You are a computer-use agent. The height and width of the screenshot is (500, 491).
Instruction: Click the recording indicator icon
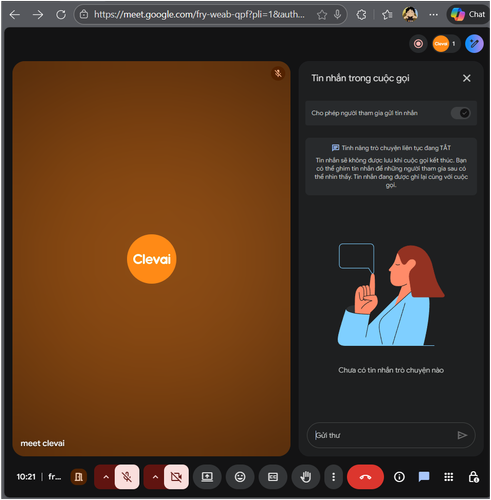click(418, 44)
